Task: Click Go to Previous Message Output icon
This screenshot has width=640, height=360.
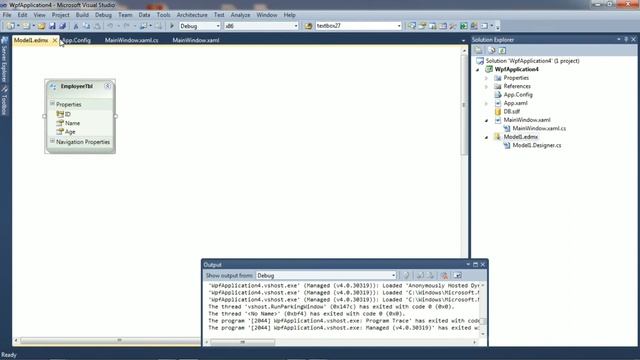Action: pyautogui.click(x=420, y=276)
